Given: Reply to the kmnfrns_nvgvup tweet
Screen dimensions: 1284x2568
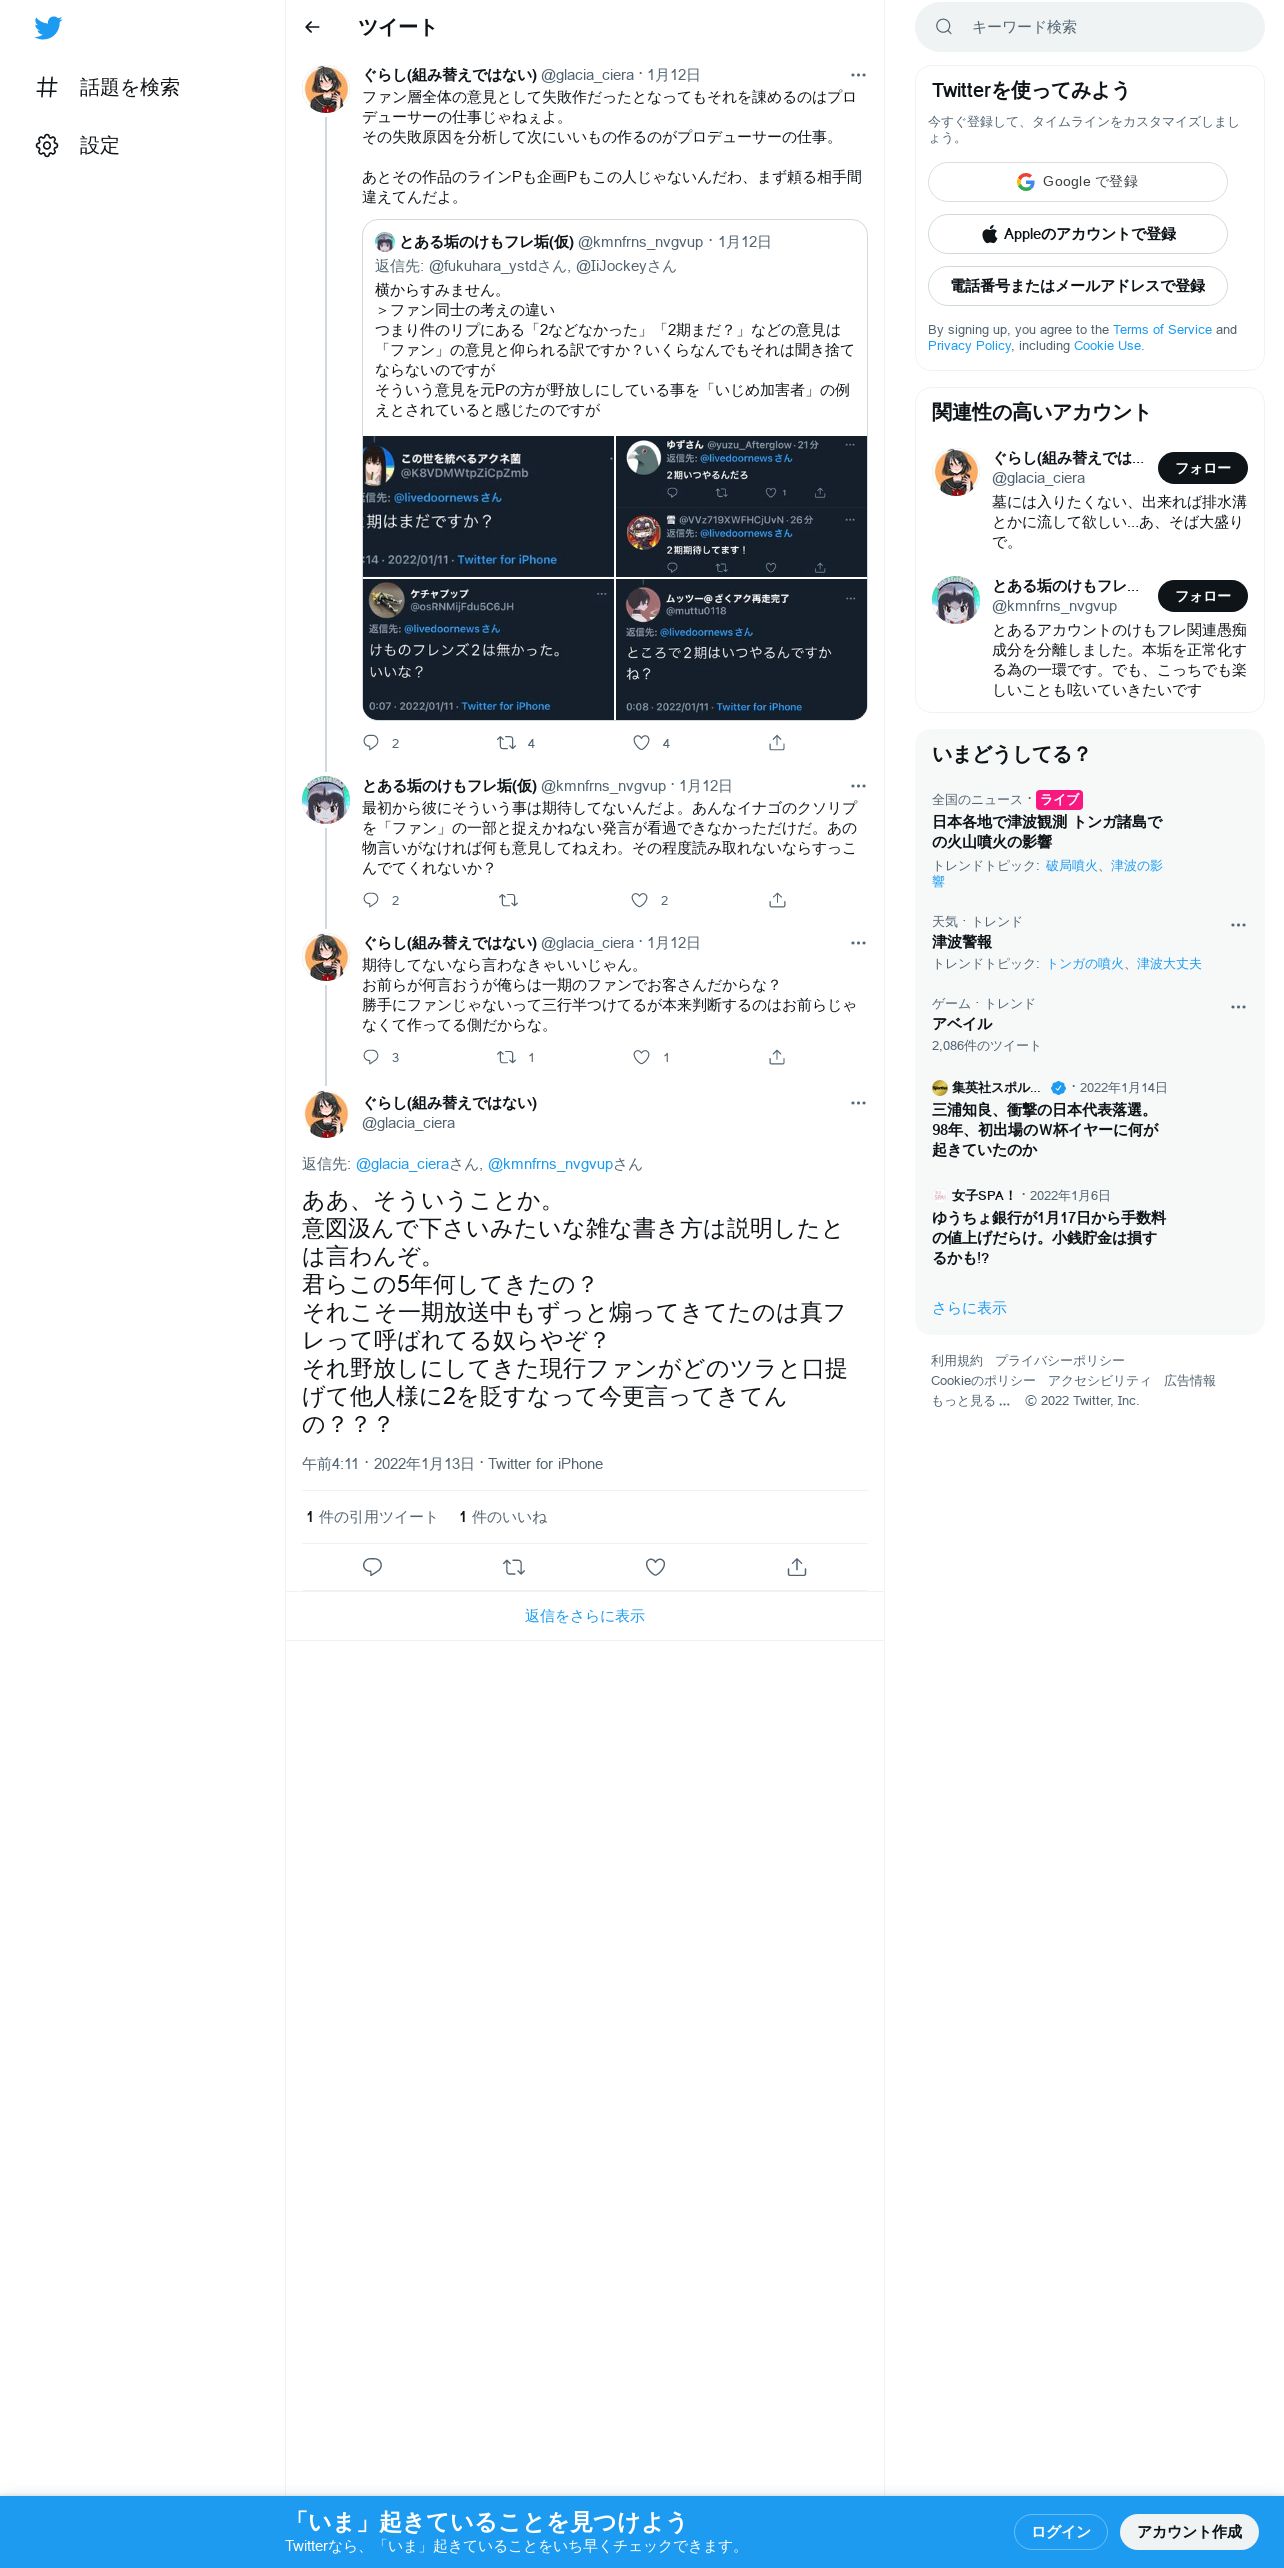Looking at the screenshot, I should tap(371, 899).
